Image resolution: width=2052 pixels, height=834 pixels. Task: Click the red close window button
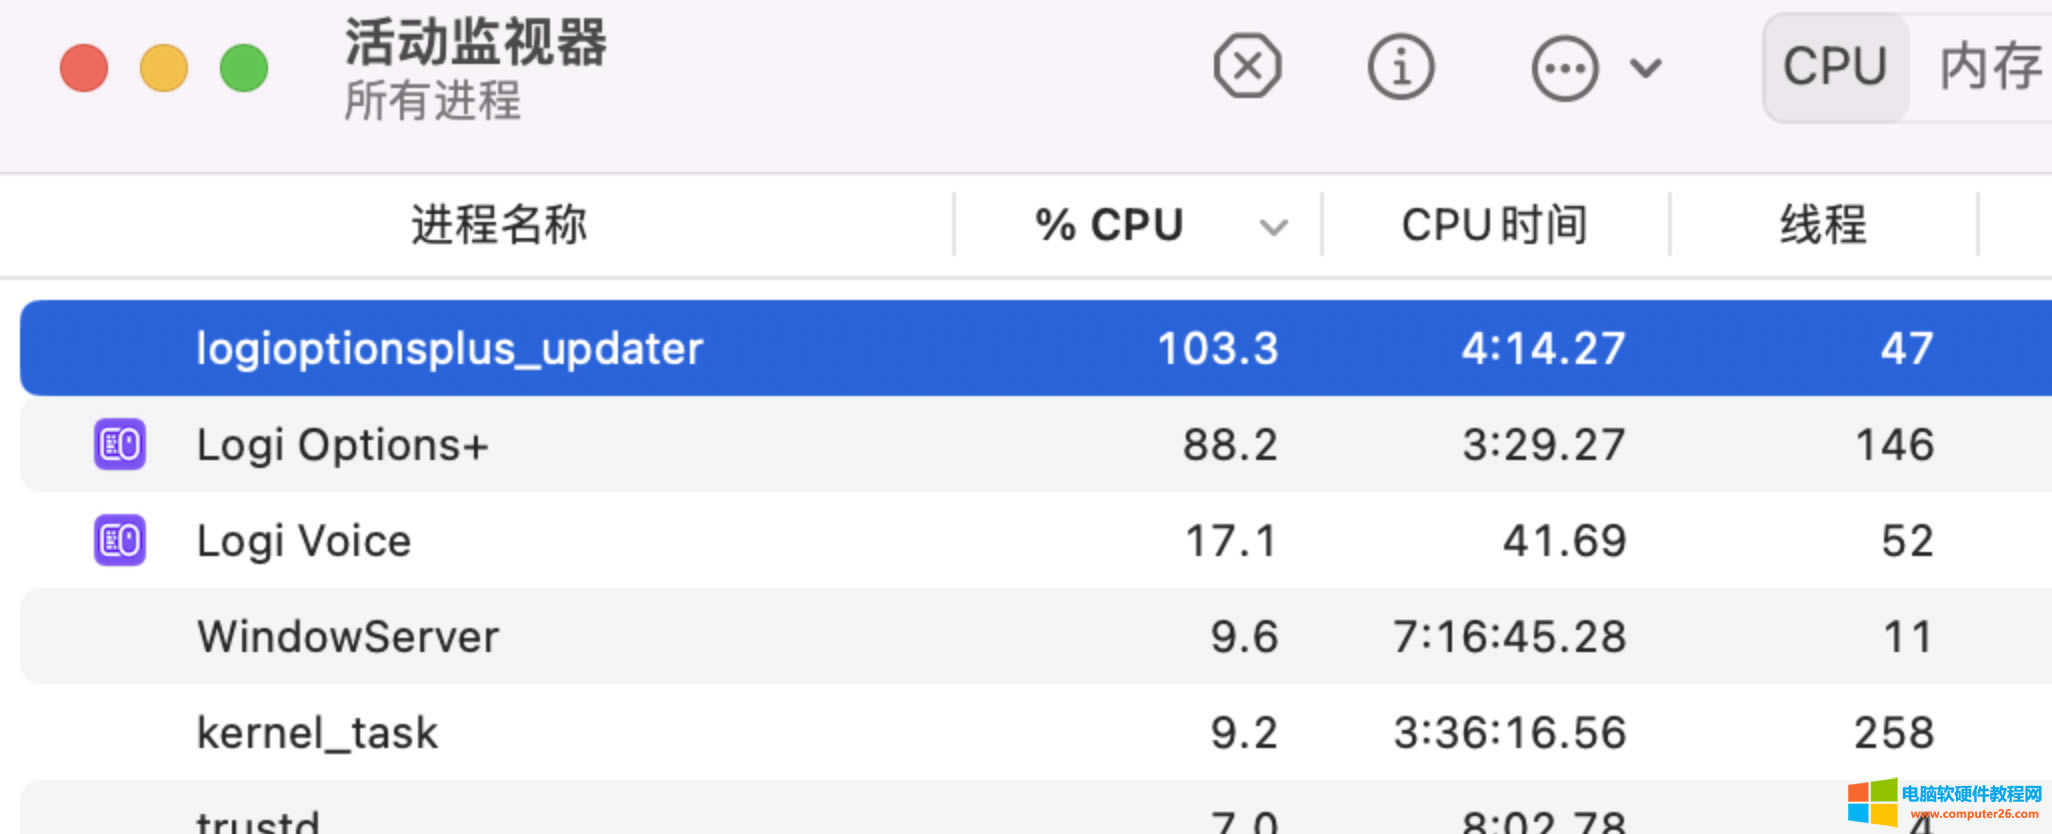point(84,68)
